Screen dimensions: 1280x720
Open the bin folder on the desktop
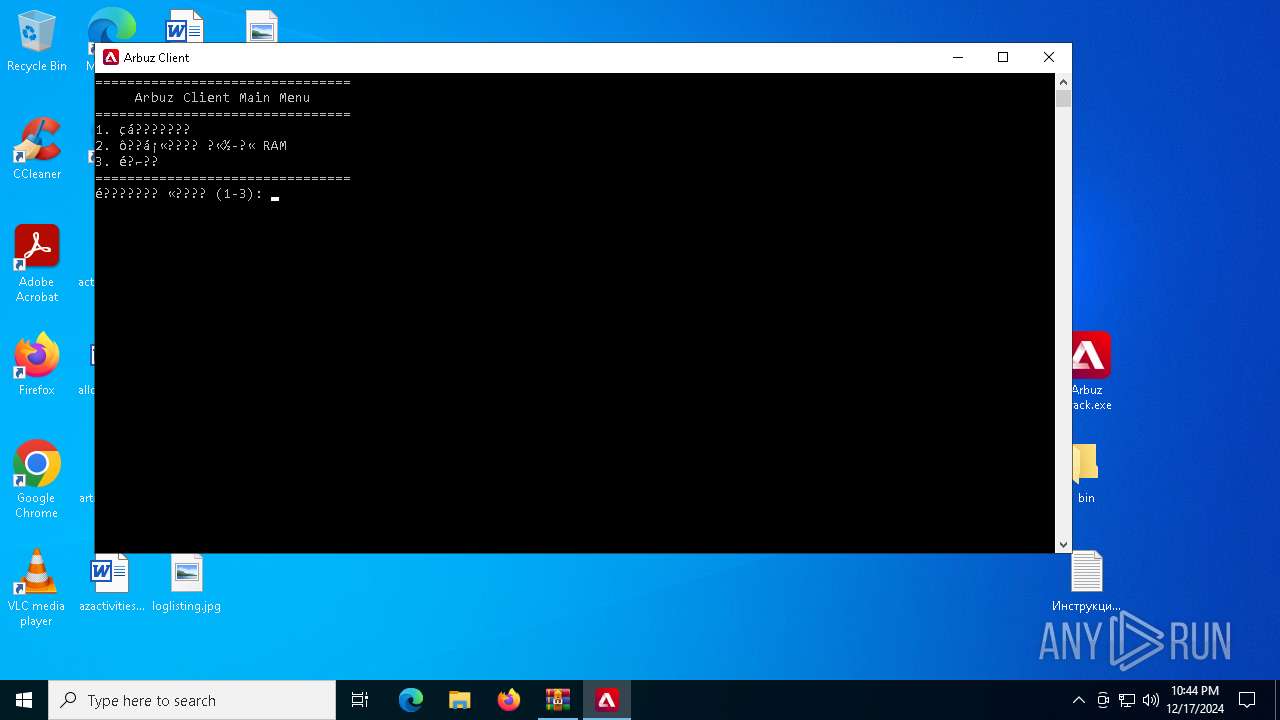click(1086, 474)
